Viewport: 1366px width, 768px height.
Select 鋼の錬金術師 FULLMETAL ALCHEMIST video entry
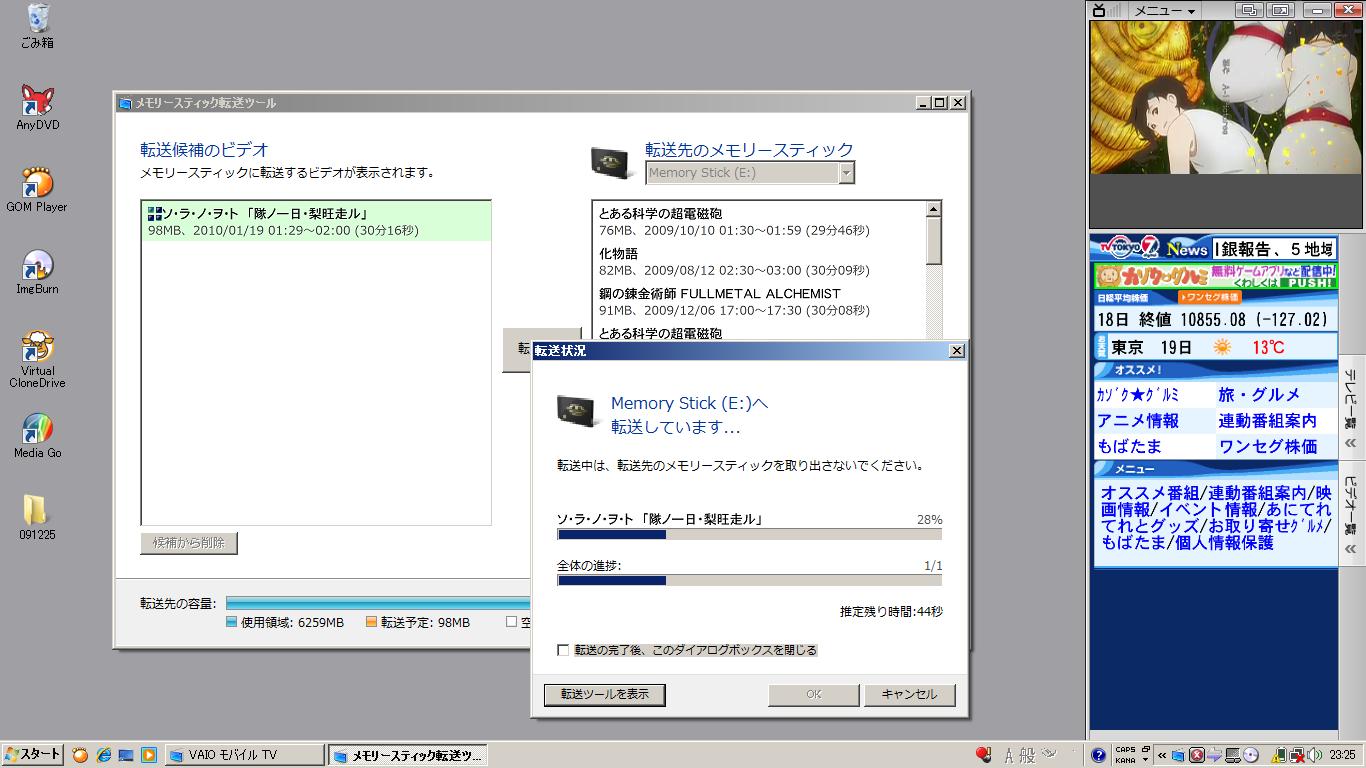(x=760, y=302)
